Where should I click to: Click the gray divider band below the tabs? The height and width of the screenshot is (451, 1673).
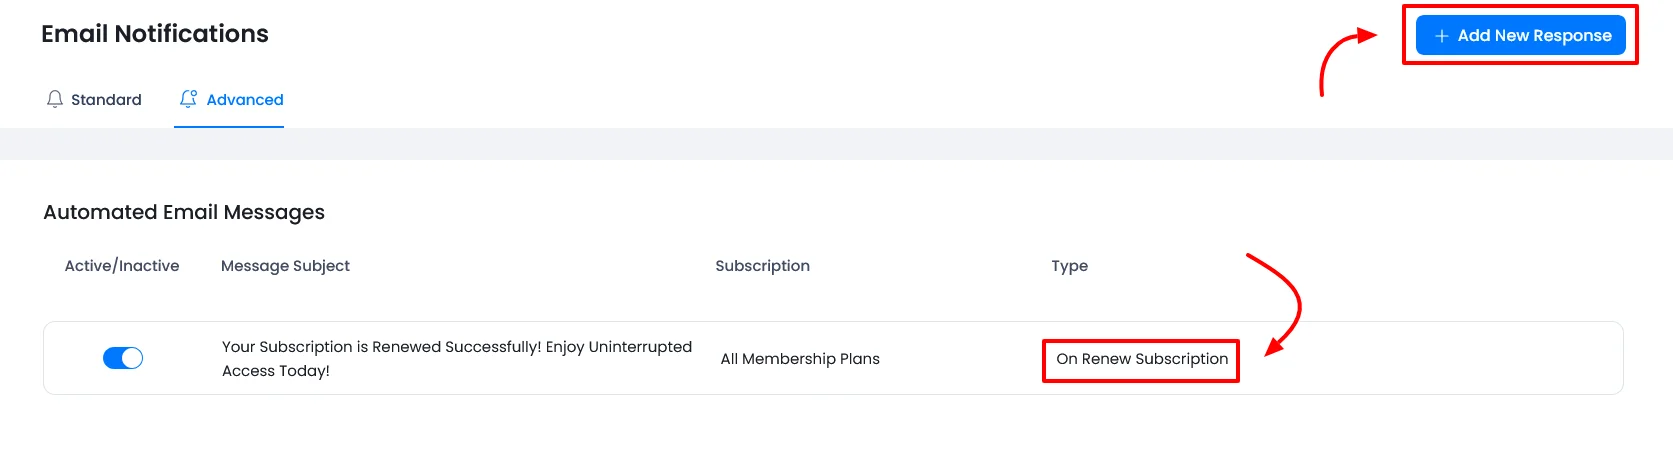tap(836, 144)
